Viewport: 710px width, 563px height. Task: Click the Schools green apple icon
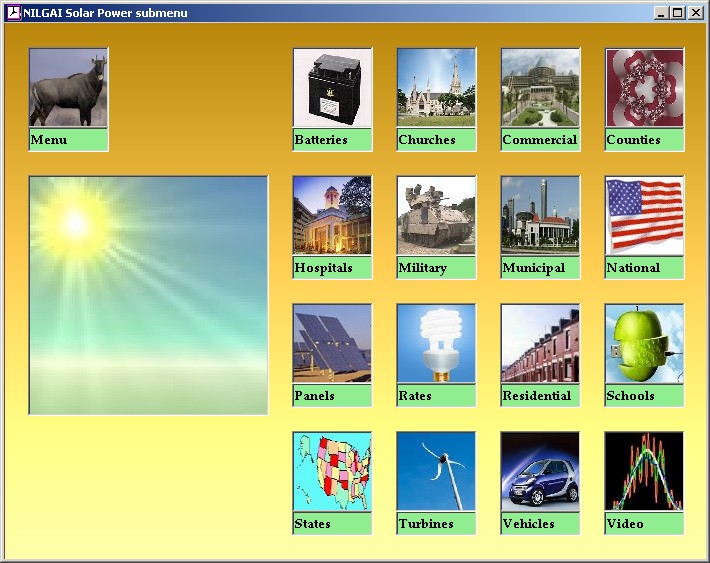coord(644,344)
